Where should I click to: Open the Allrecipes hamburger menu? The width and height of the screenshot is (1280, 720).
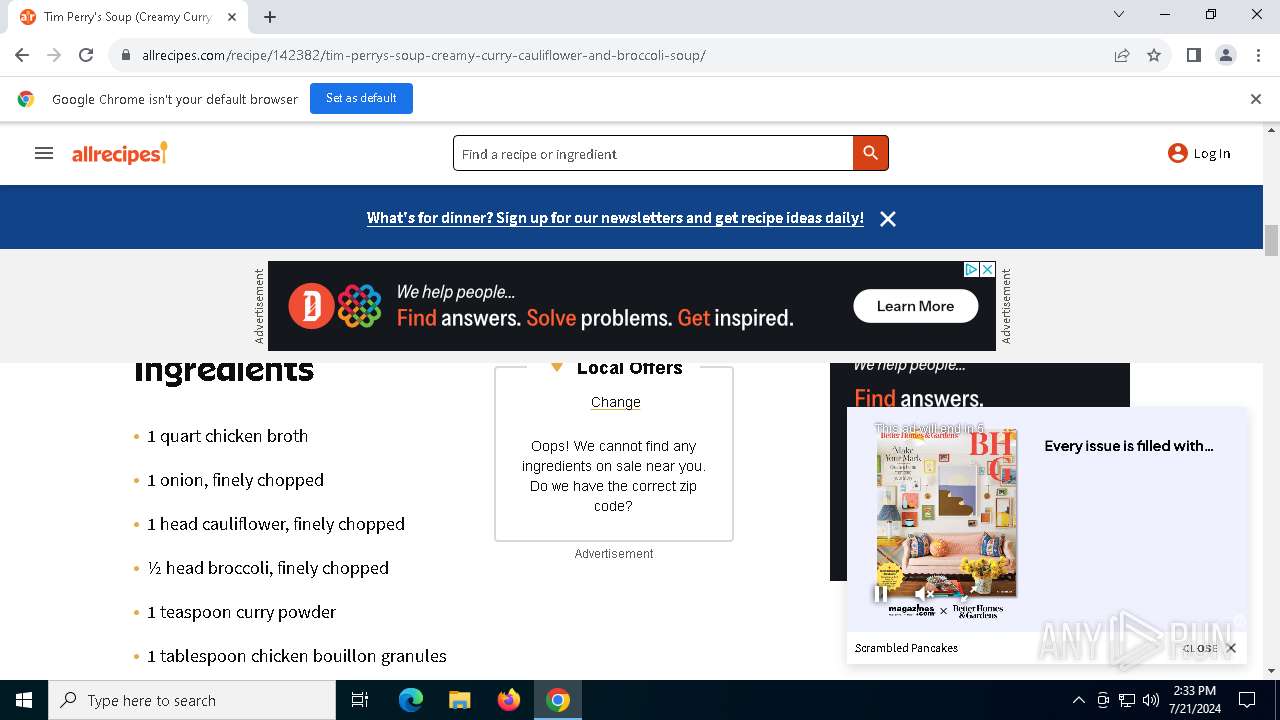(44, 153)
